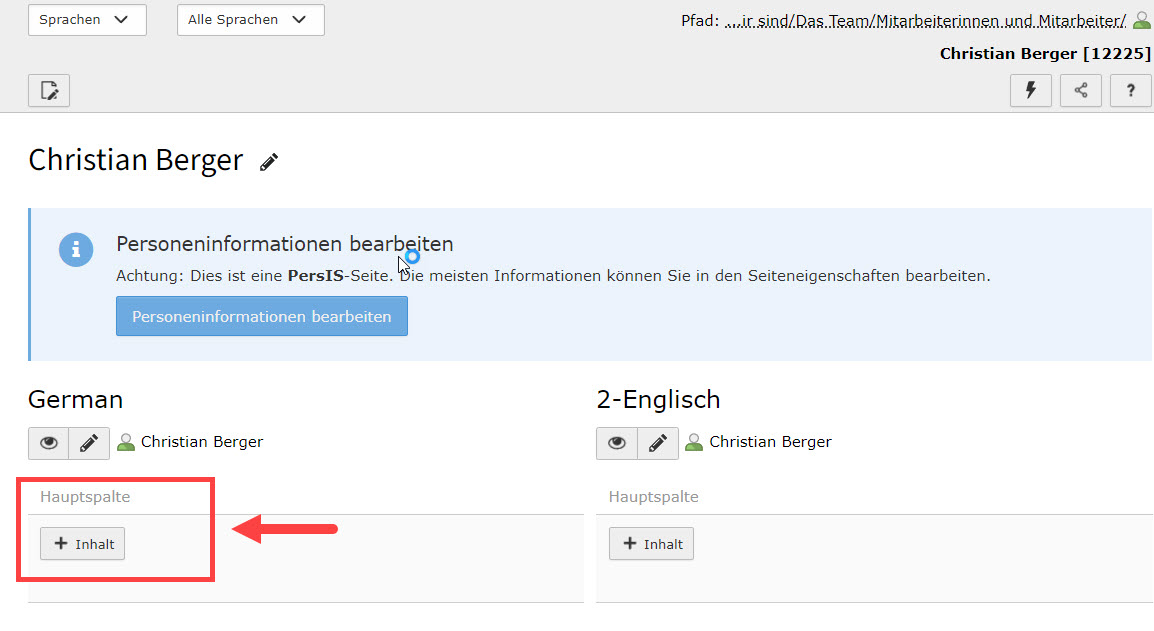Click pencil icon beside the Christian Berger heading

tap(269, 162)
